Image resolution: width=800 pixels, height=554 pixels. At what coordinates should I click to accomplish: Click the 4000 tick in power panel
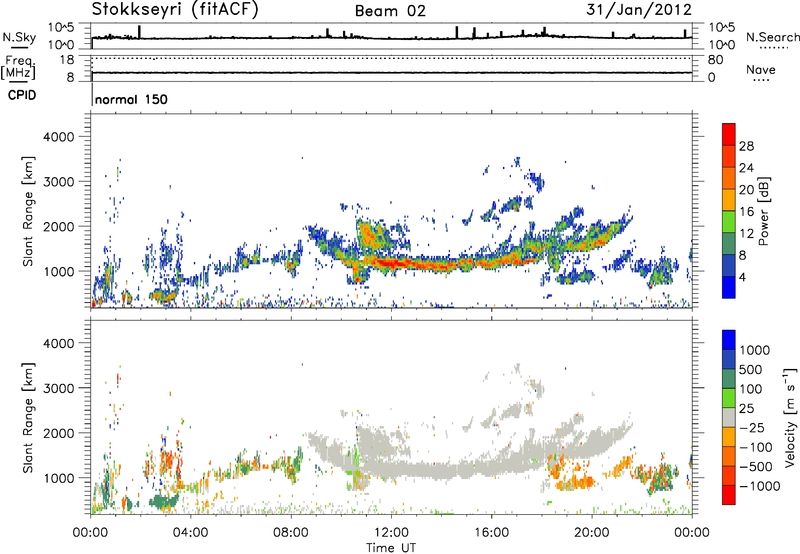(59, 137)
